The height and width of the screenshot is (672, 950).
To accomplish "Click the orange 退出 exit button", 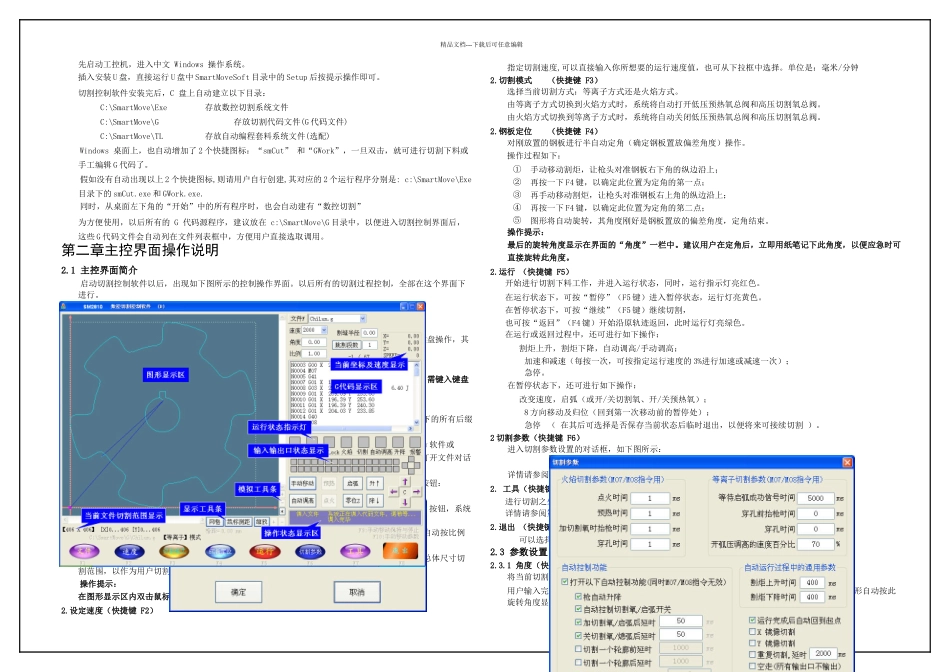I will [400, 551].
